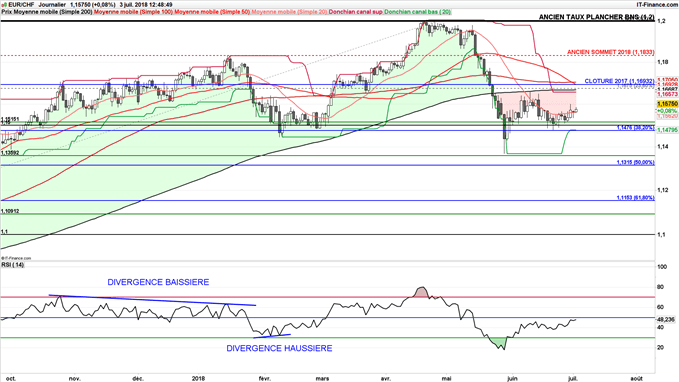This screenshot has width=679, height=382.
Task: Click the RSI ( 14) indicator label
Action: pos(13,265)
